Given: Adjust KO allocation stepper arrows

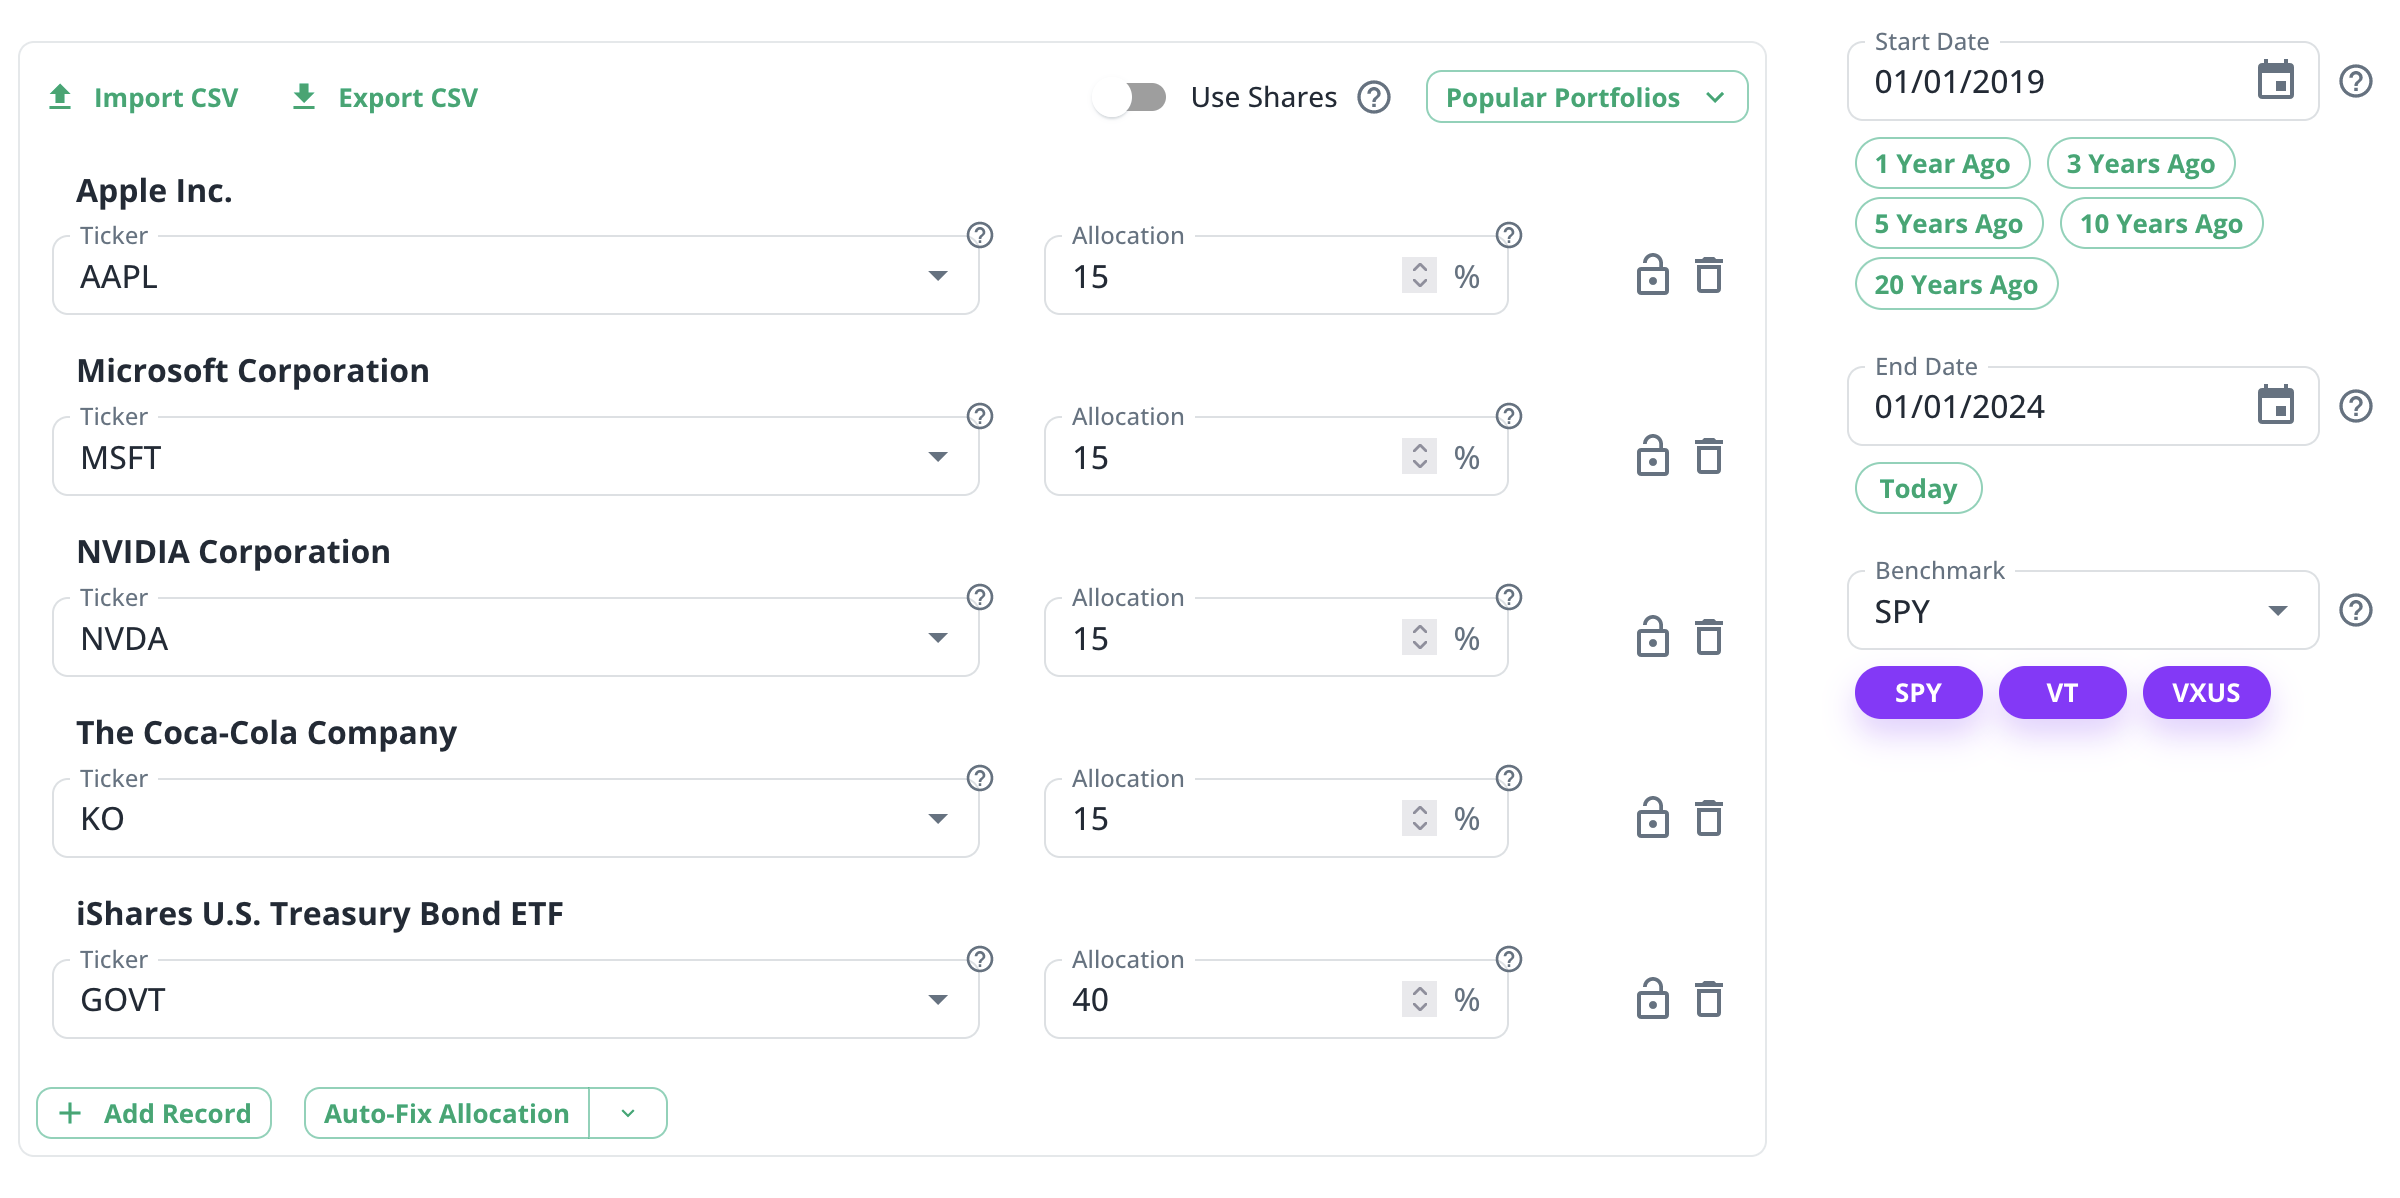Looking at the screenshot, I should tap(1419, 818).
